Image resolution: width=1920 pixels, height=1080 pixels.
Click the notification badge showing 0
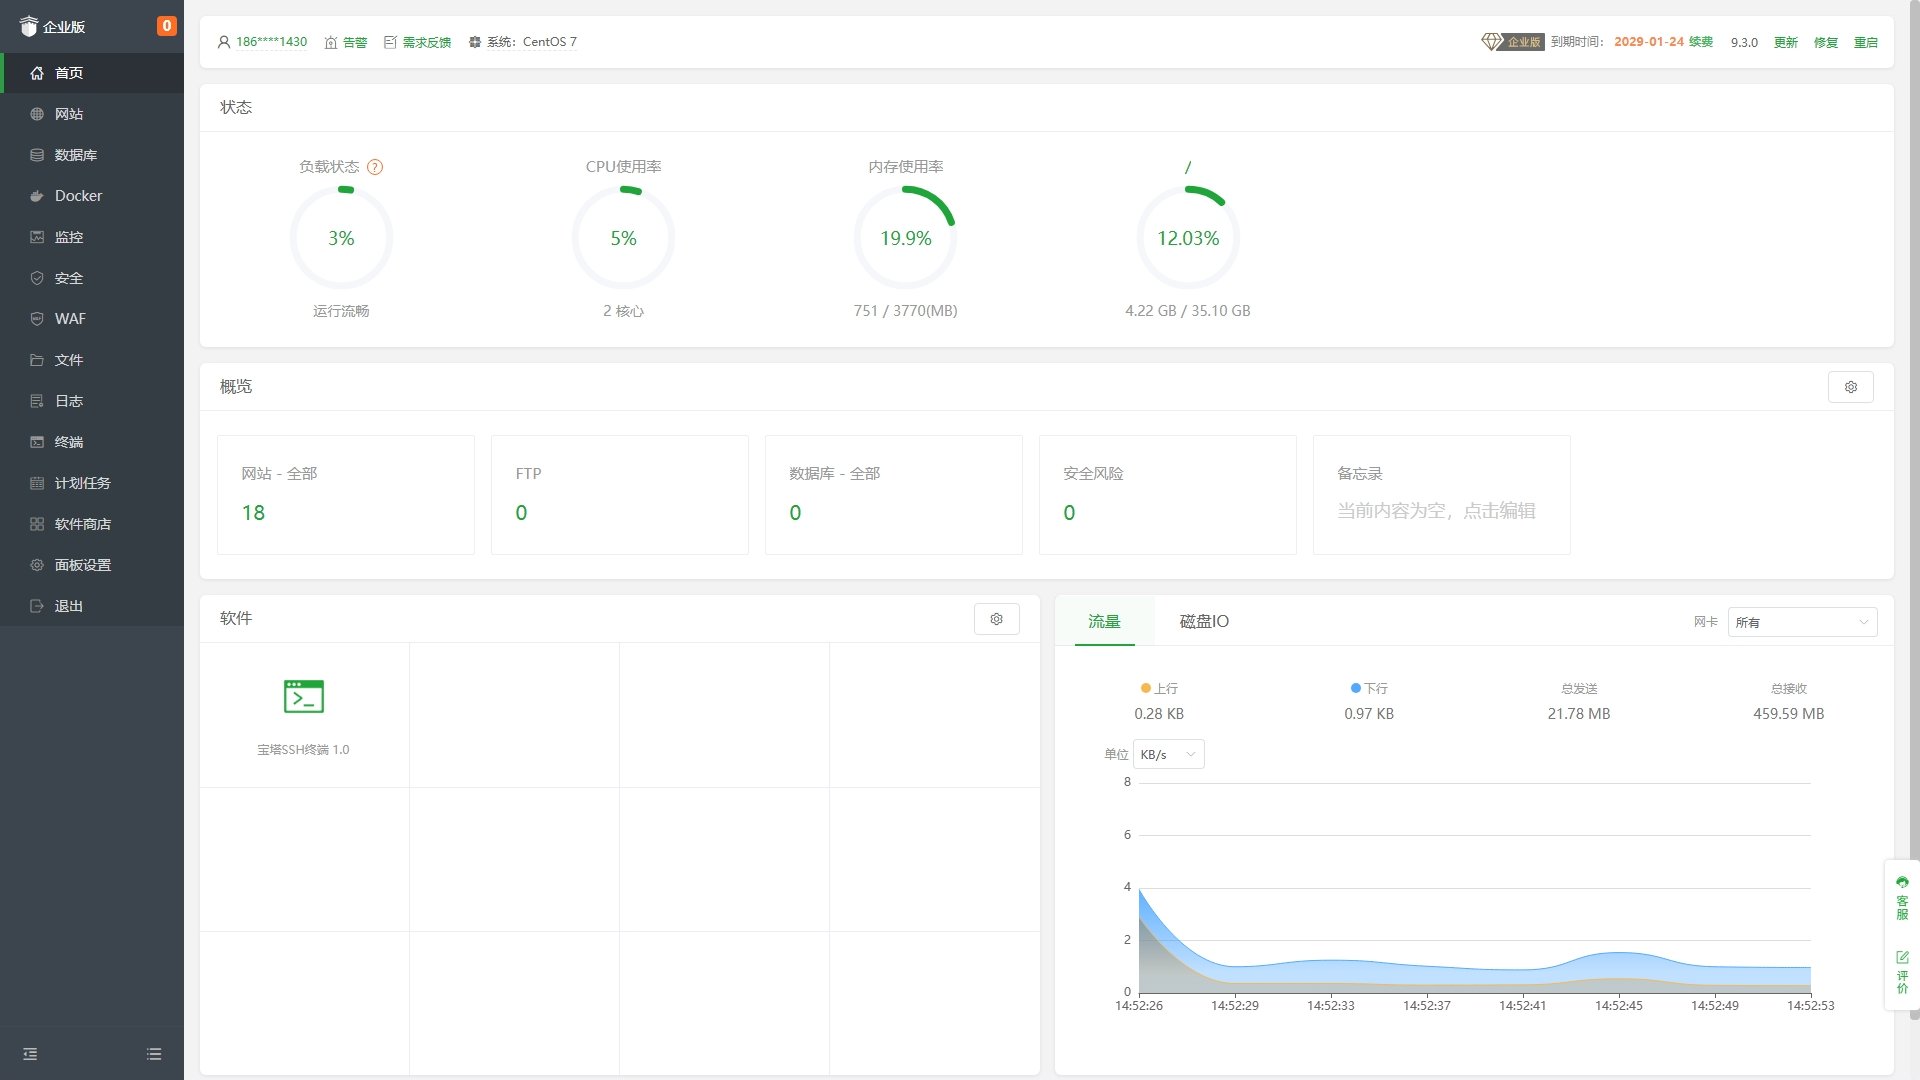click(166, 26)
